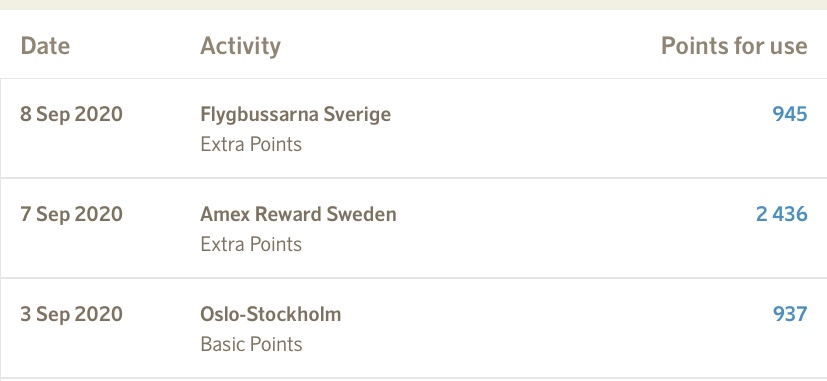Click the blank header space between Activity and Points

469,46
